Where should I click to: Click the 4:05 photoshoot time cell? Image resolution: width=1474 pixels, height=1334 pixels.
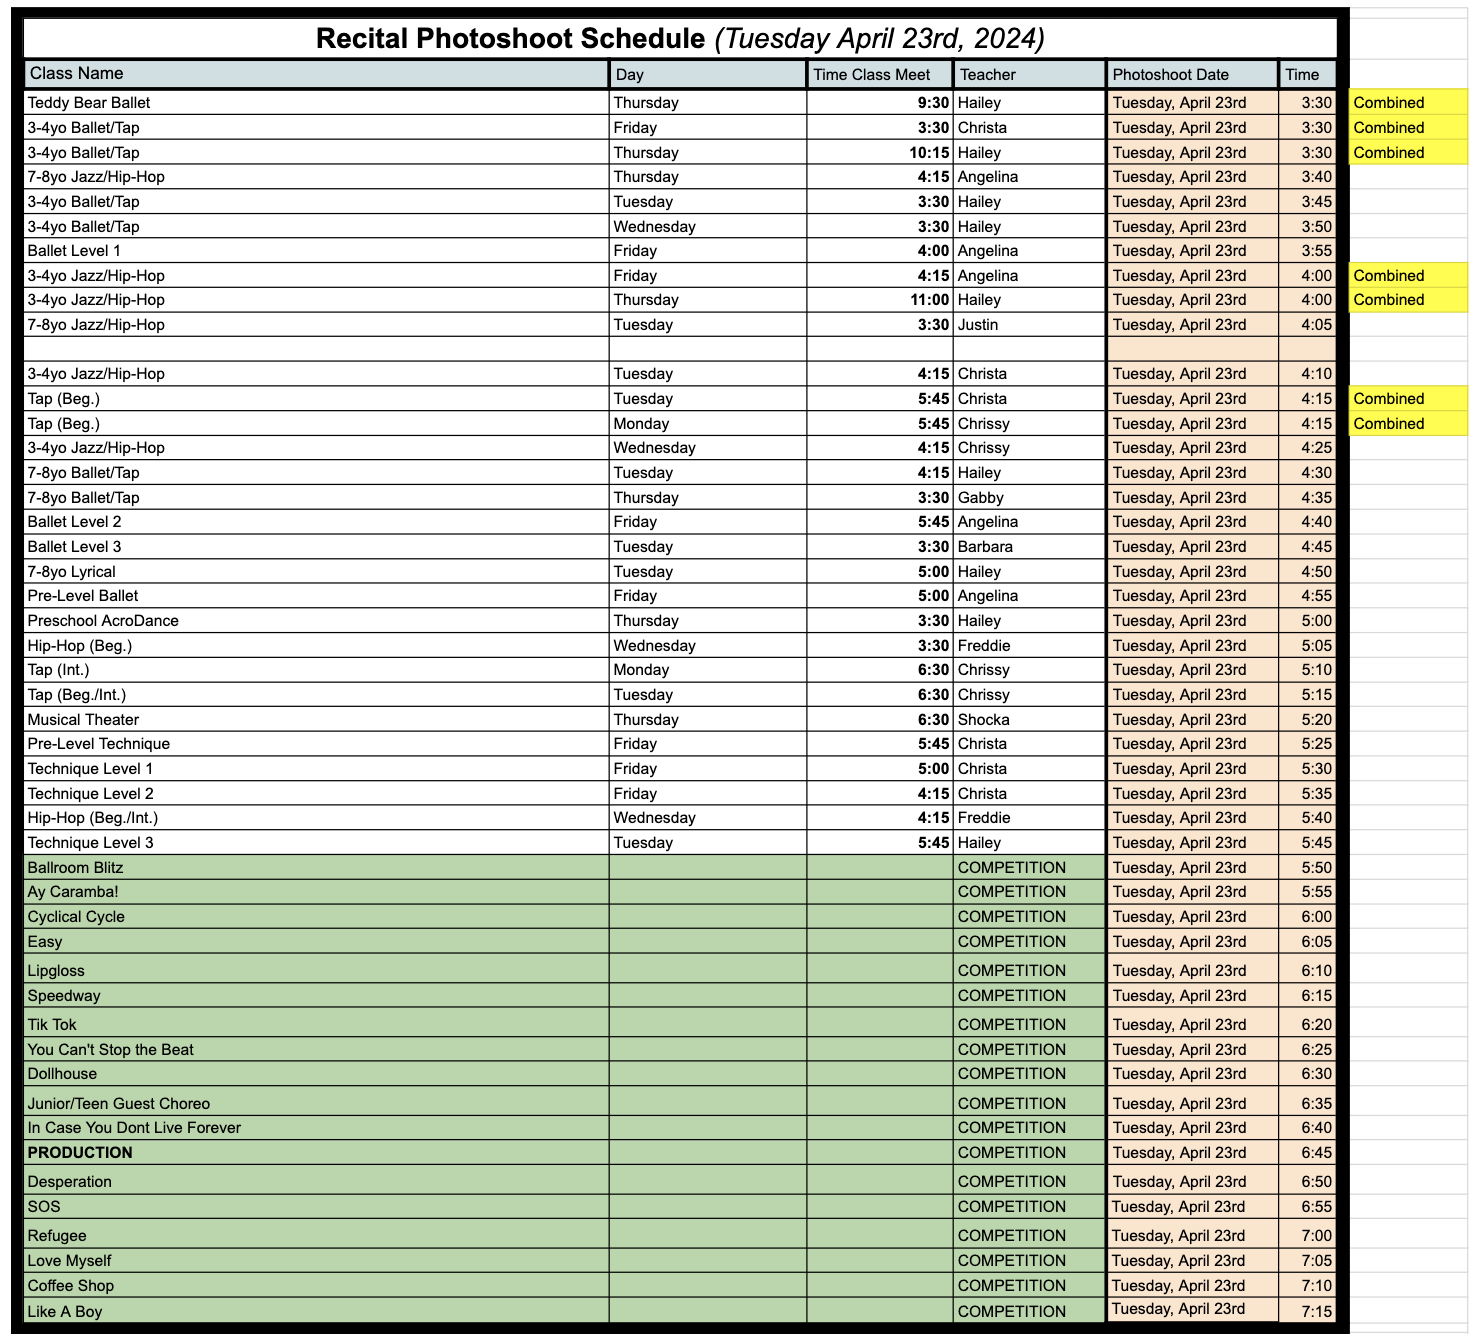[x=1308, y=325]
